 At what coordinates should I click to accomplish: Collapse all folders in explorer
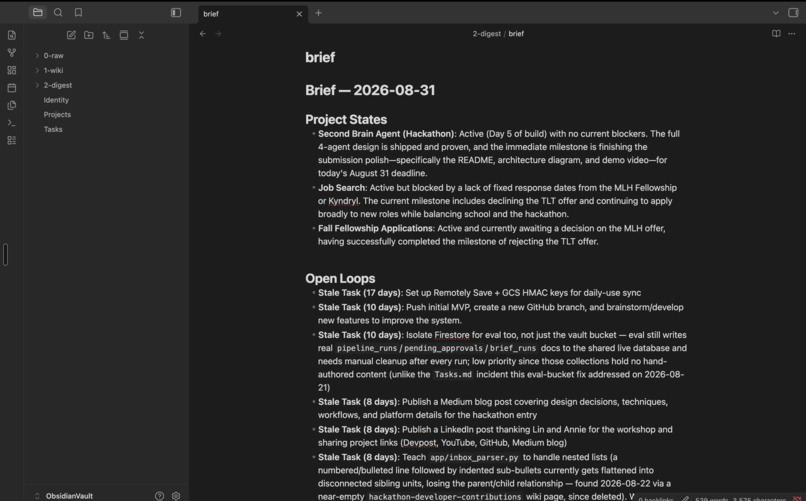[141, 35]
